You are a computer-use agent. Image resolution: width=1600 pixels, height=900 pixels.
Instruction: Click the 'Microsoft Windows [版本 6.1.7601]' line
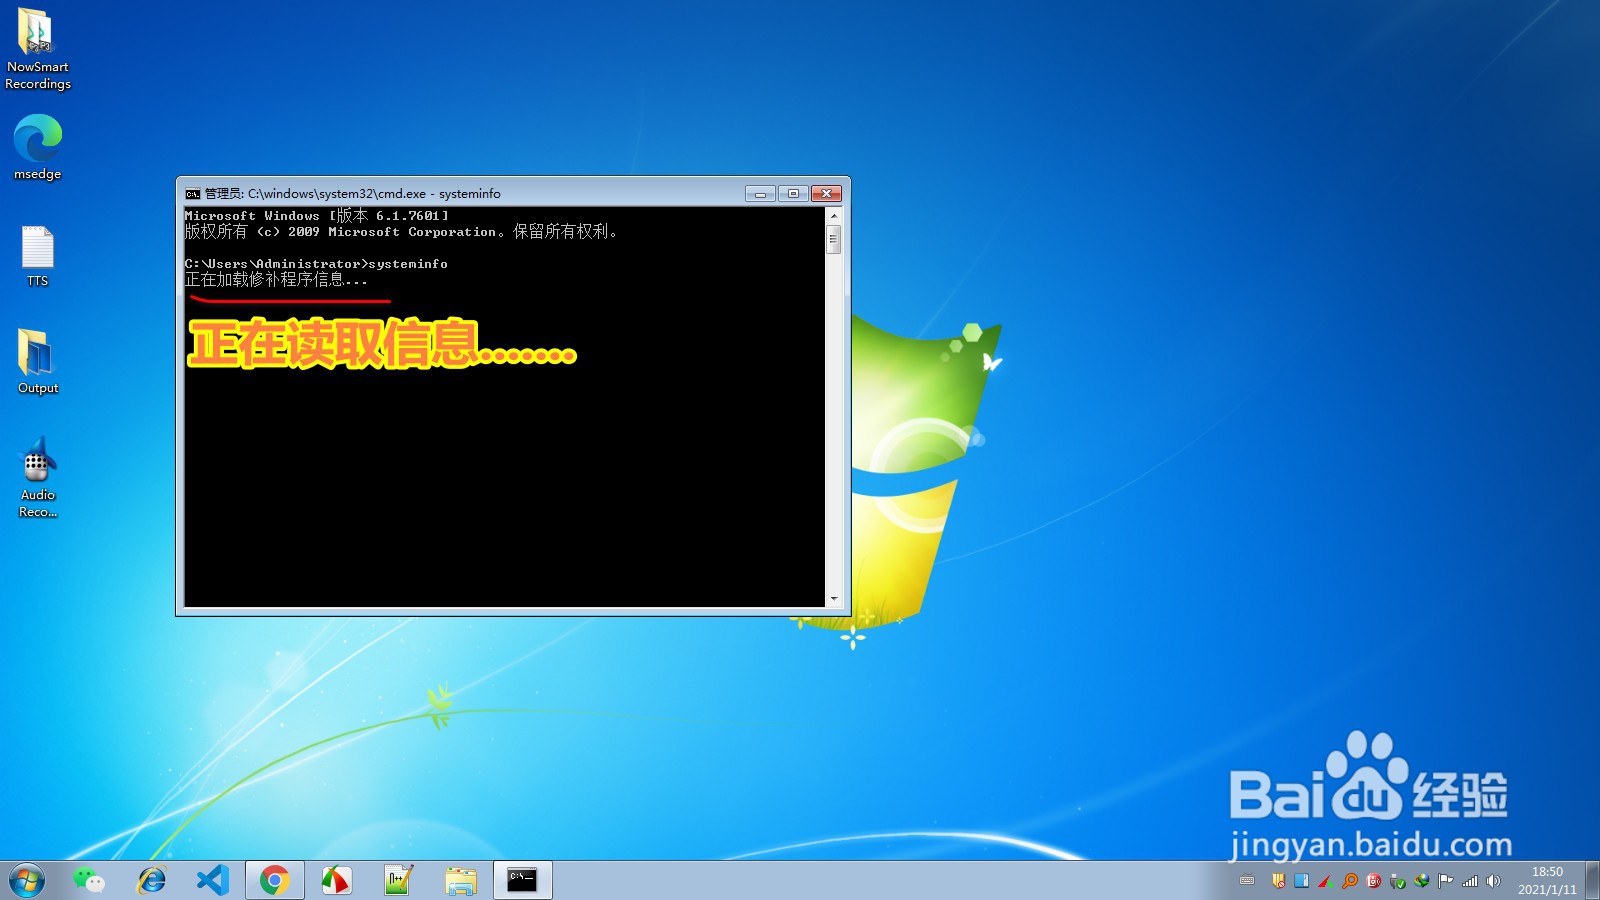[x=317, y=215]
